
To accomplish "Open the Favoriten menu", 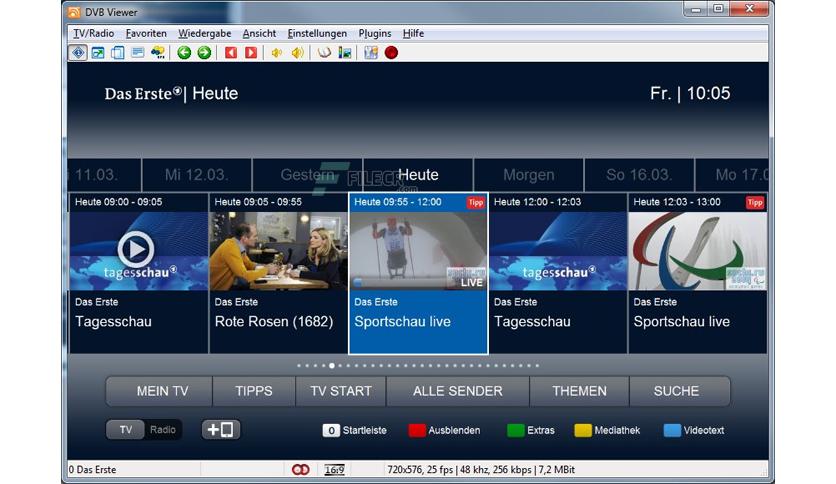I will click(146, 33).
